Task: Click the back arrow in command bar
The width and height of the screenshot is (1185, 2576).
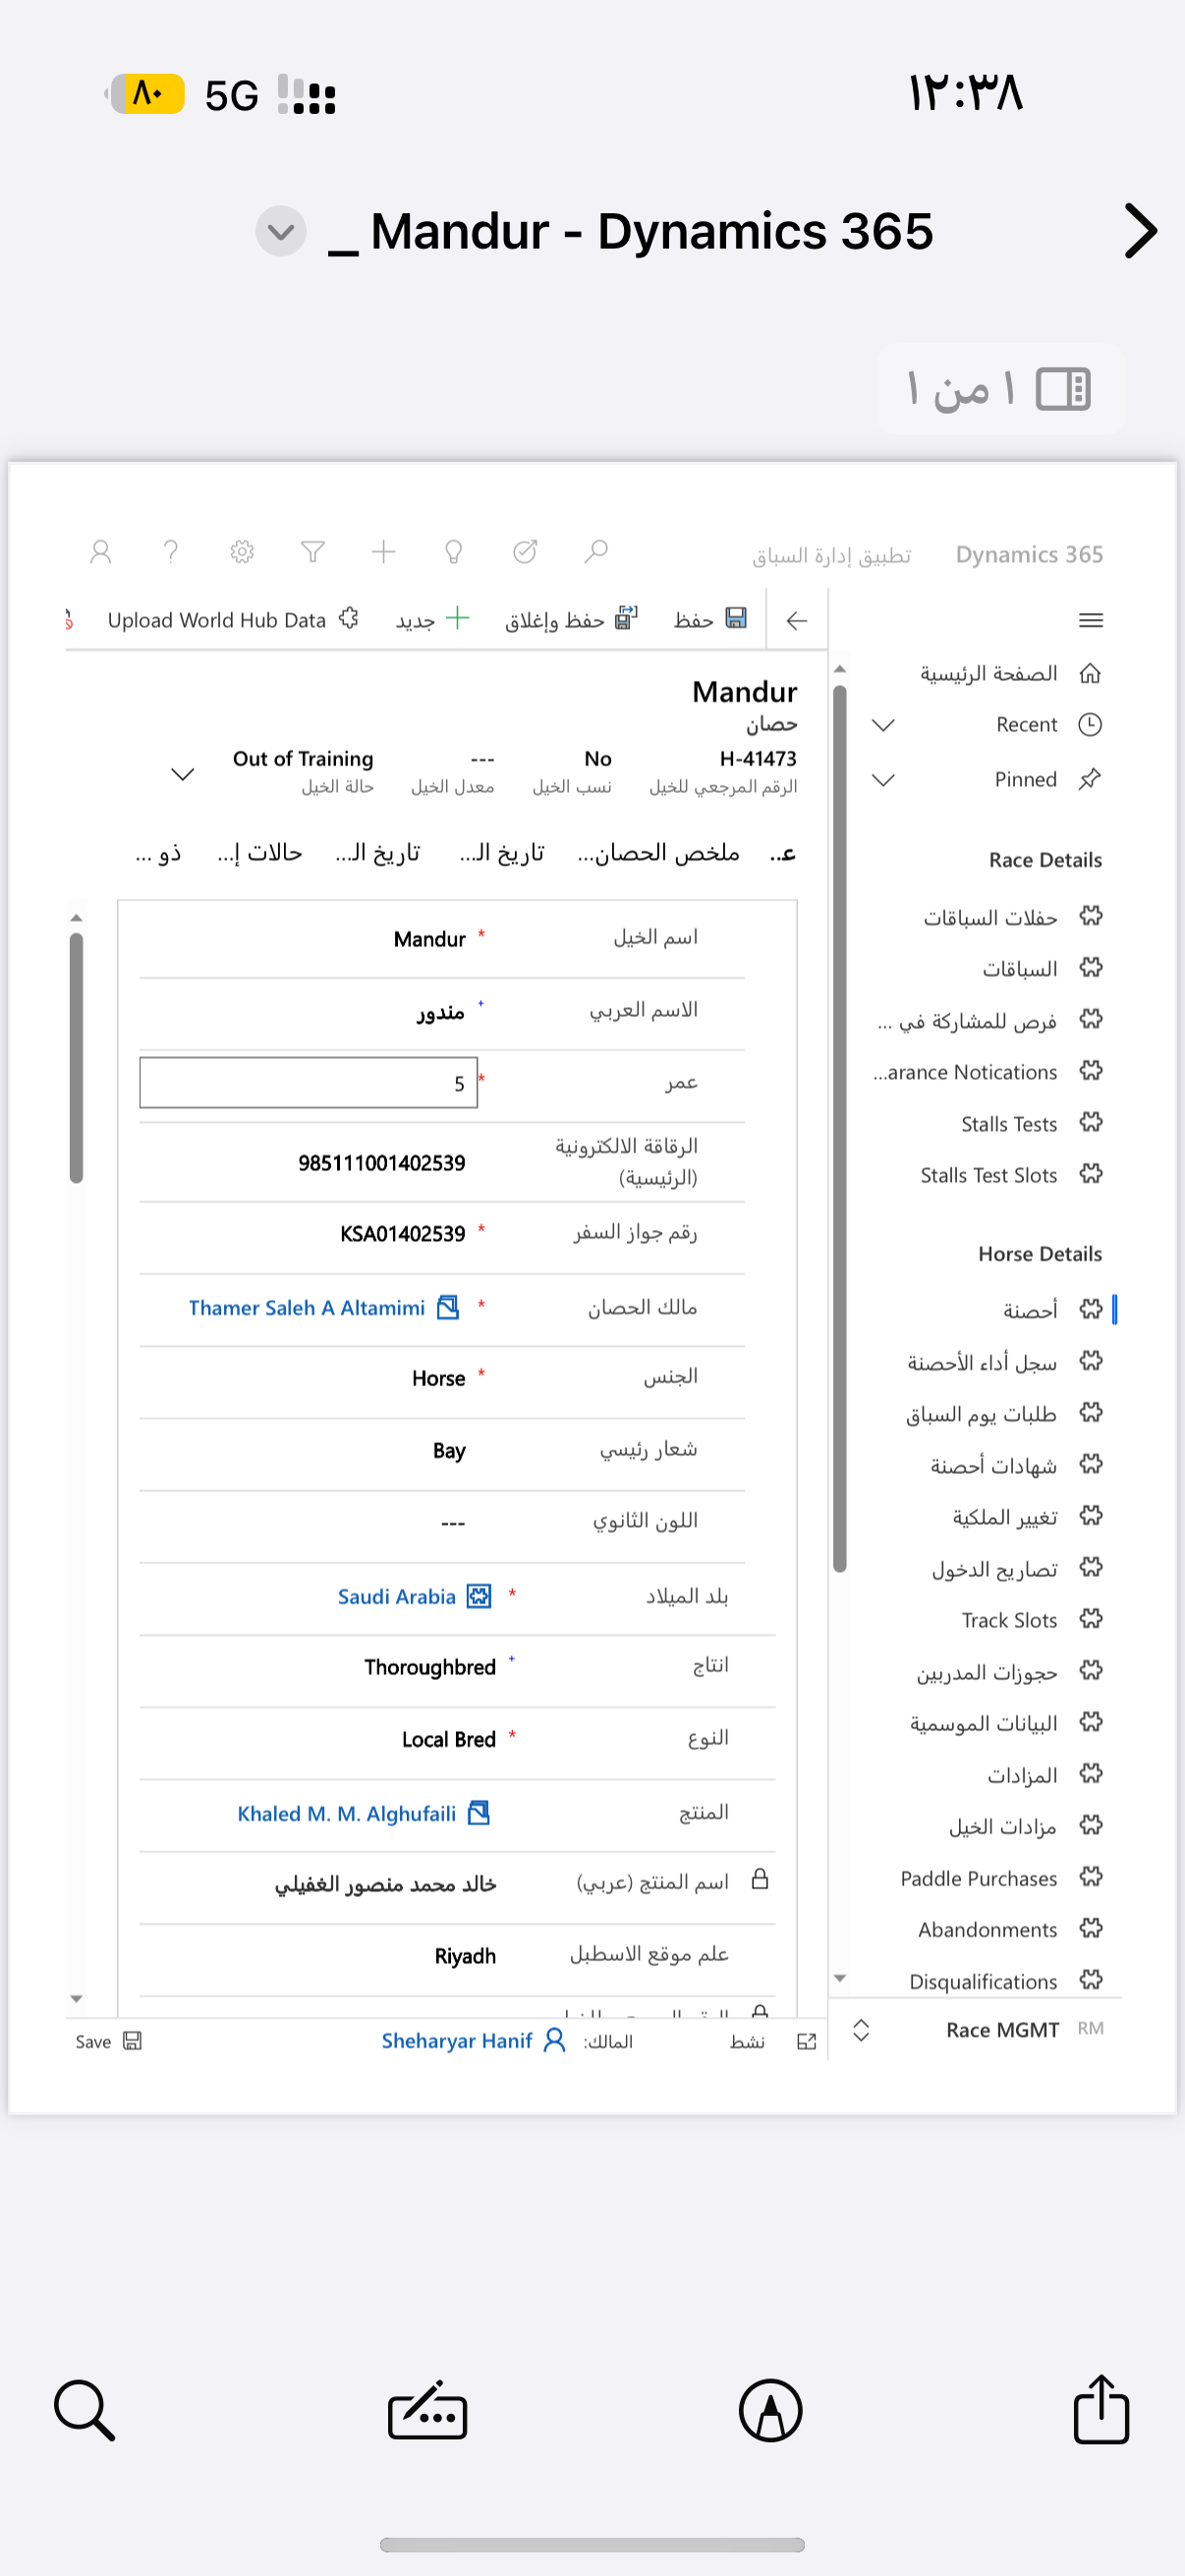Action: tap(797, 620)
